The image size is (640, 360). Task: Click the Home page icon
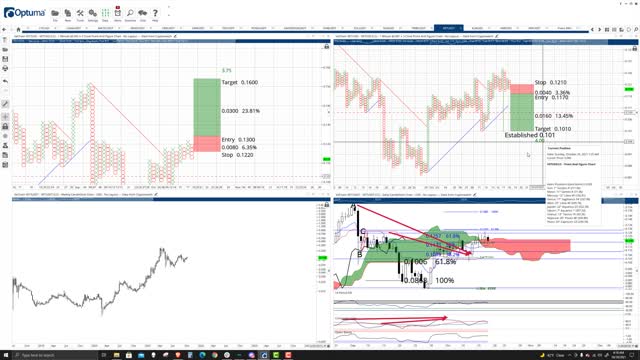[18, 29]
